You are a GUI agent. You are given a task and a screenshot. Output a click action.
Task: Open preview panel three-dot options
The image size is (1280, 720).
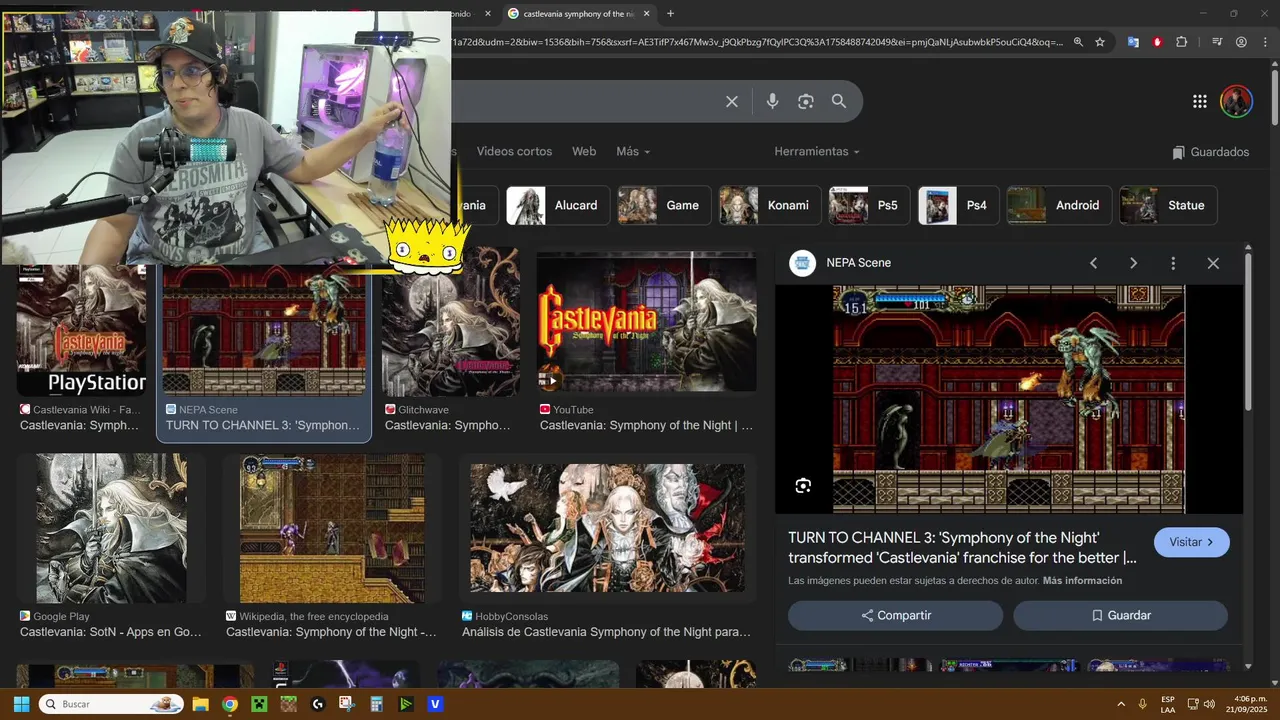coord(1173,263)
